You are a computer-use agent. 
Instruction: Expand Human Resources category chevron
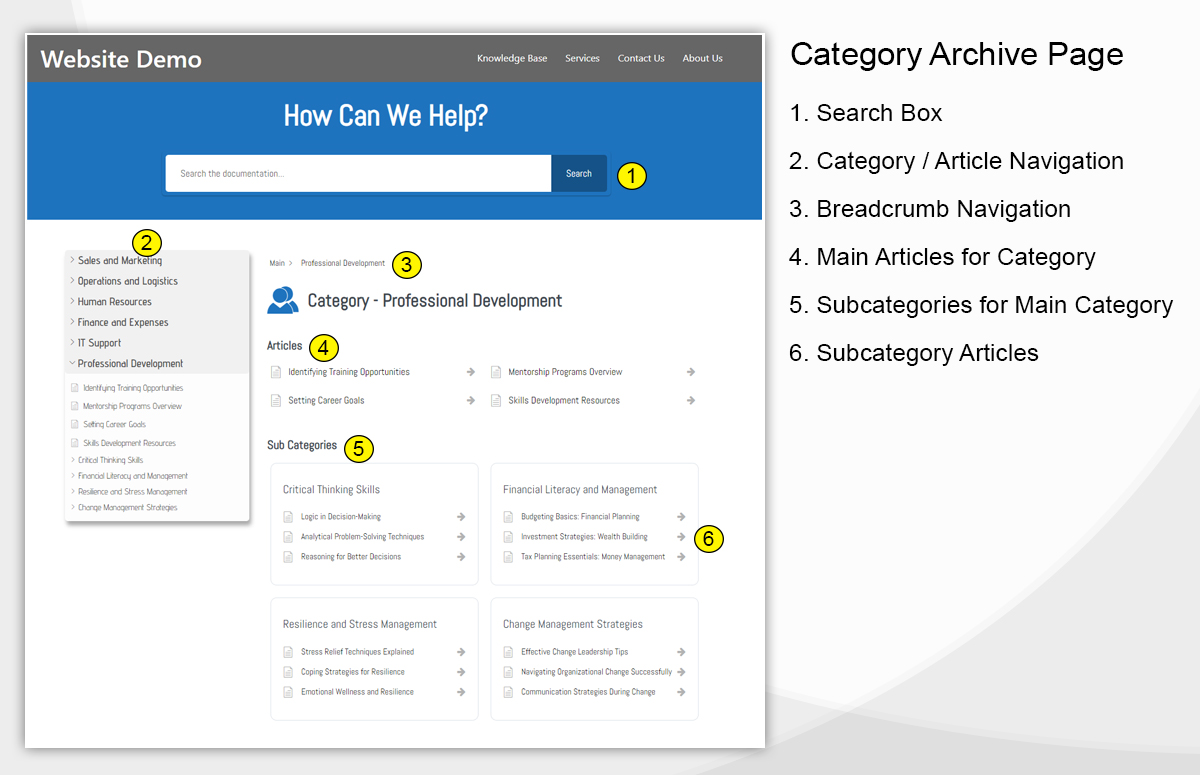(x=72, y=301)
